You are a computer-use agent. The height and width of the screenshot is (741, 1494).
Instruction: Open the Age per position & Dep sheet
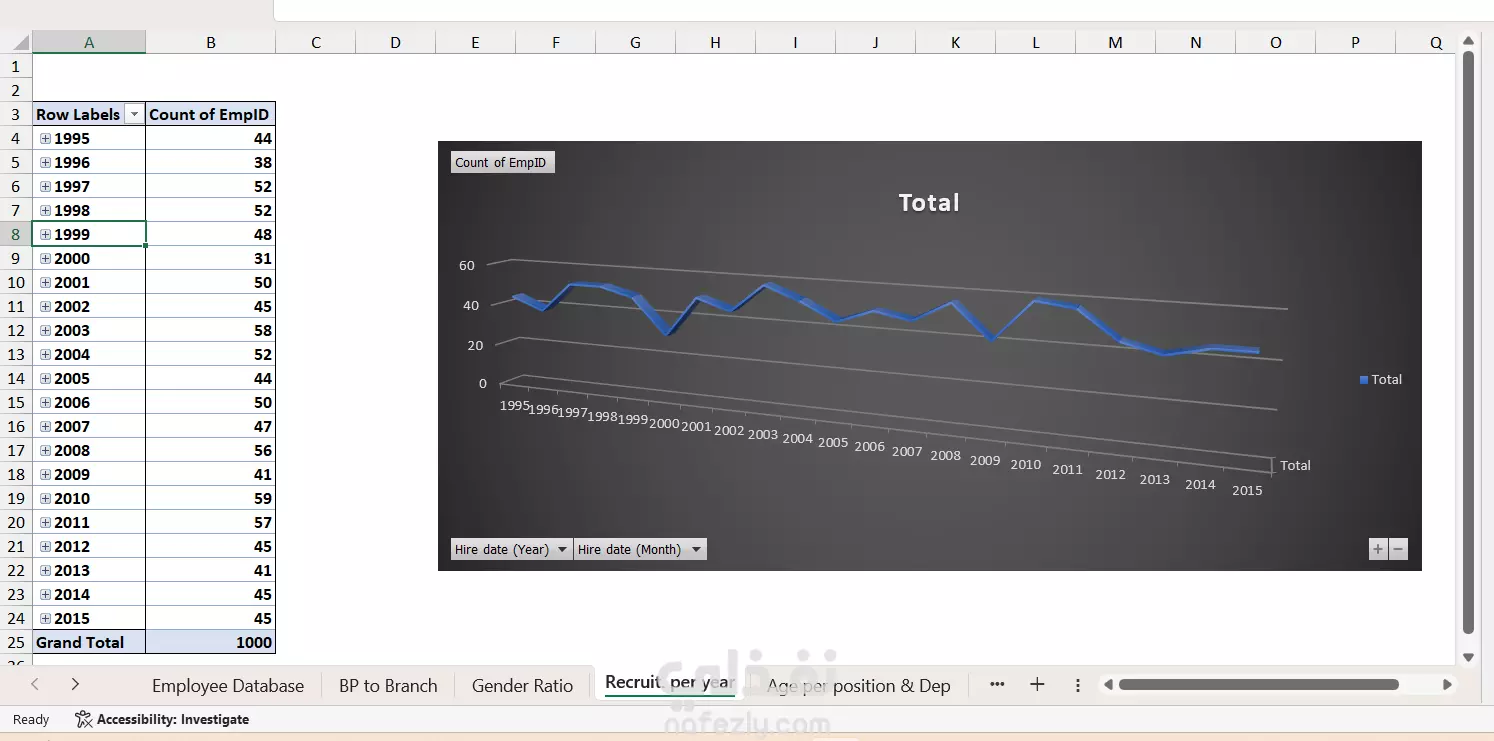click(858, 685)
